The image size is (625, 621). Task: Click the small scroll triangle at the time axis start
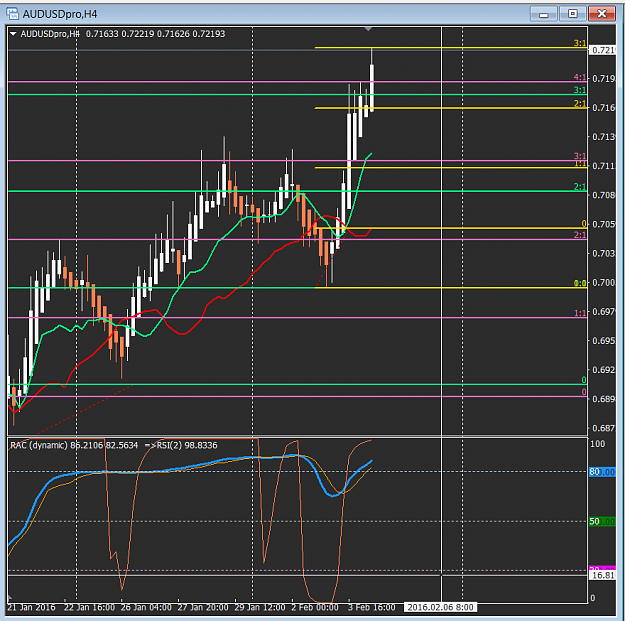tap(10, 597)
